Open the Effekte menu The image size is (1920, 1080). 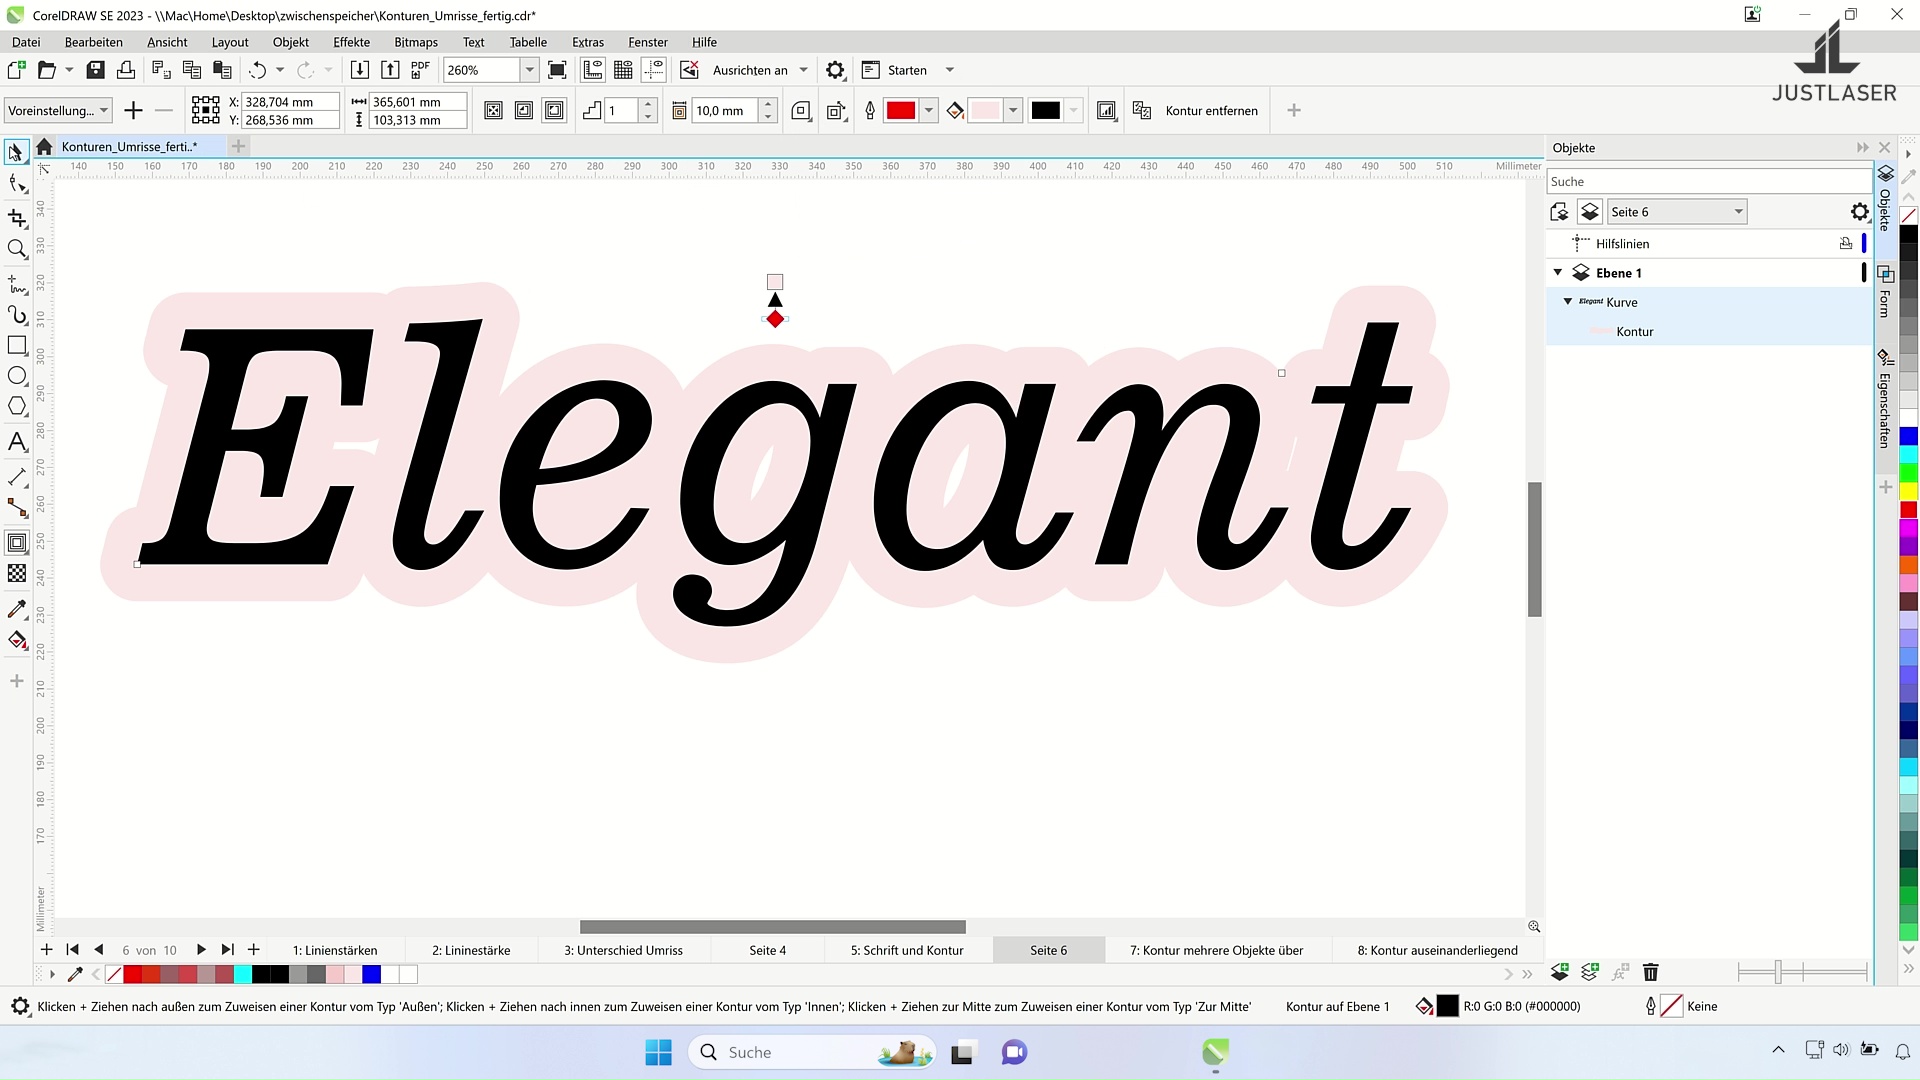point(351,42)
